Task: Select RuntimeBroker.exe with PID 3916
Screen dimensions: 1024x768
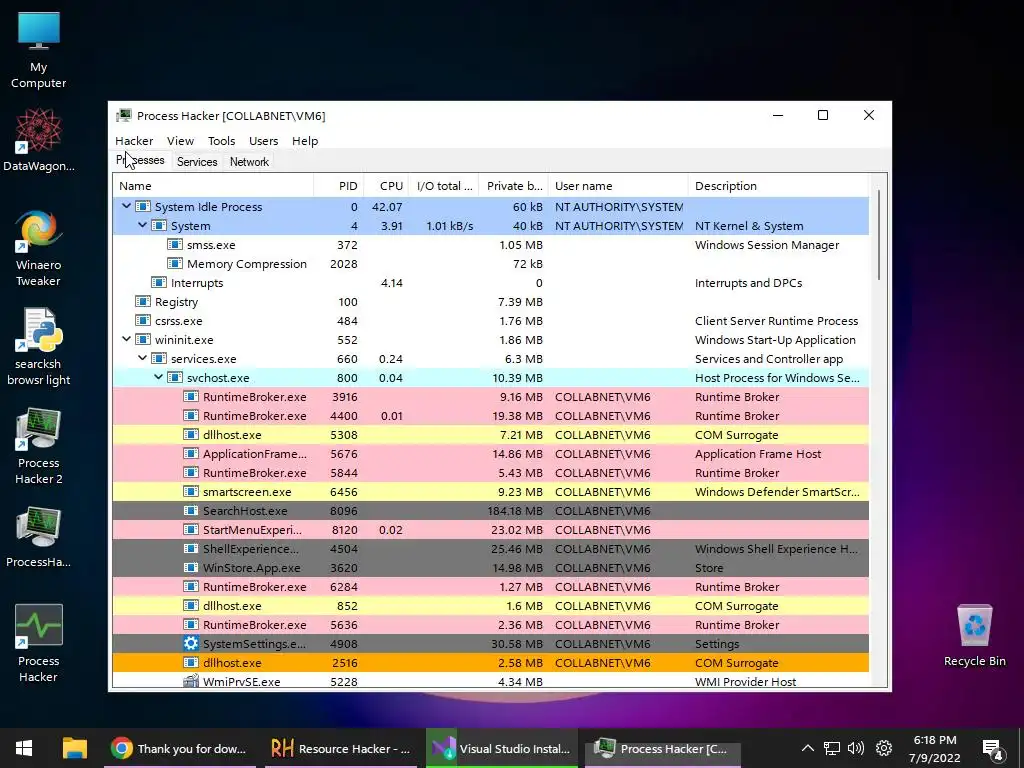Action: coord(491,397)
